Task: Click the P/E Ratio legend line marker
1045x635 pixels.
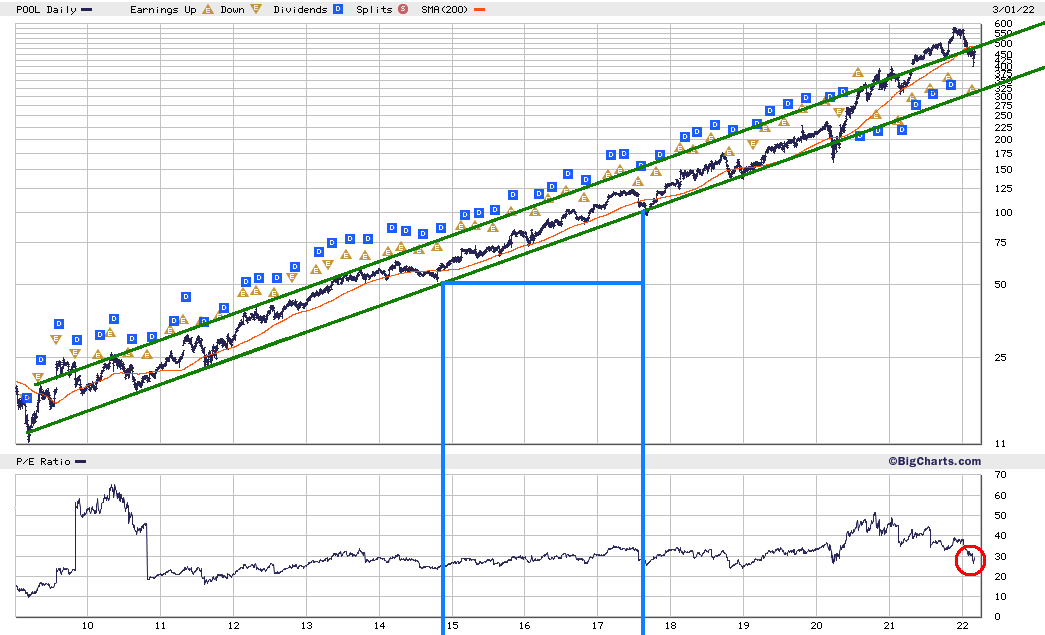Action: [81, 462]
